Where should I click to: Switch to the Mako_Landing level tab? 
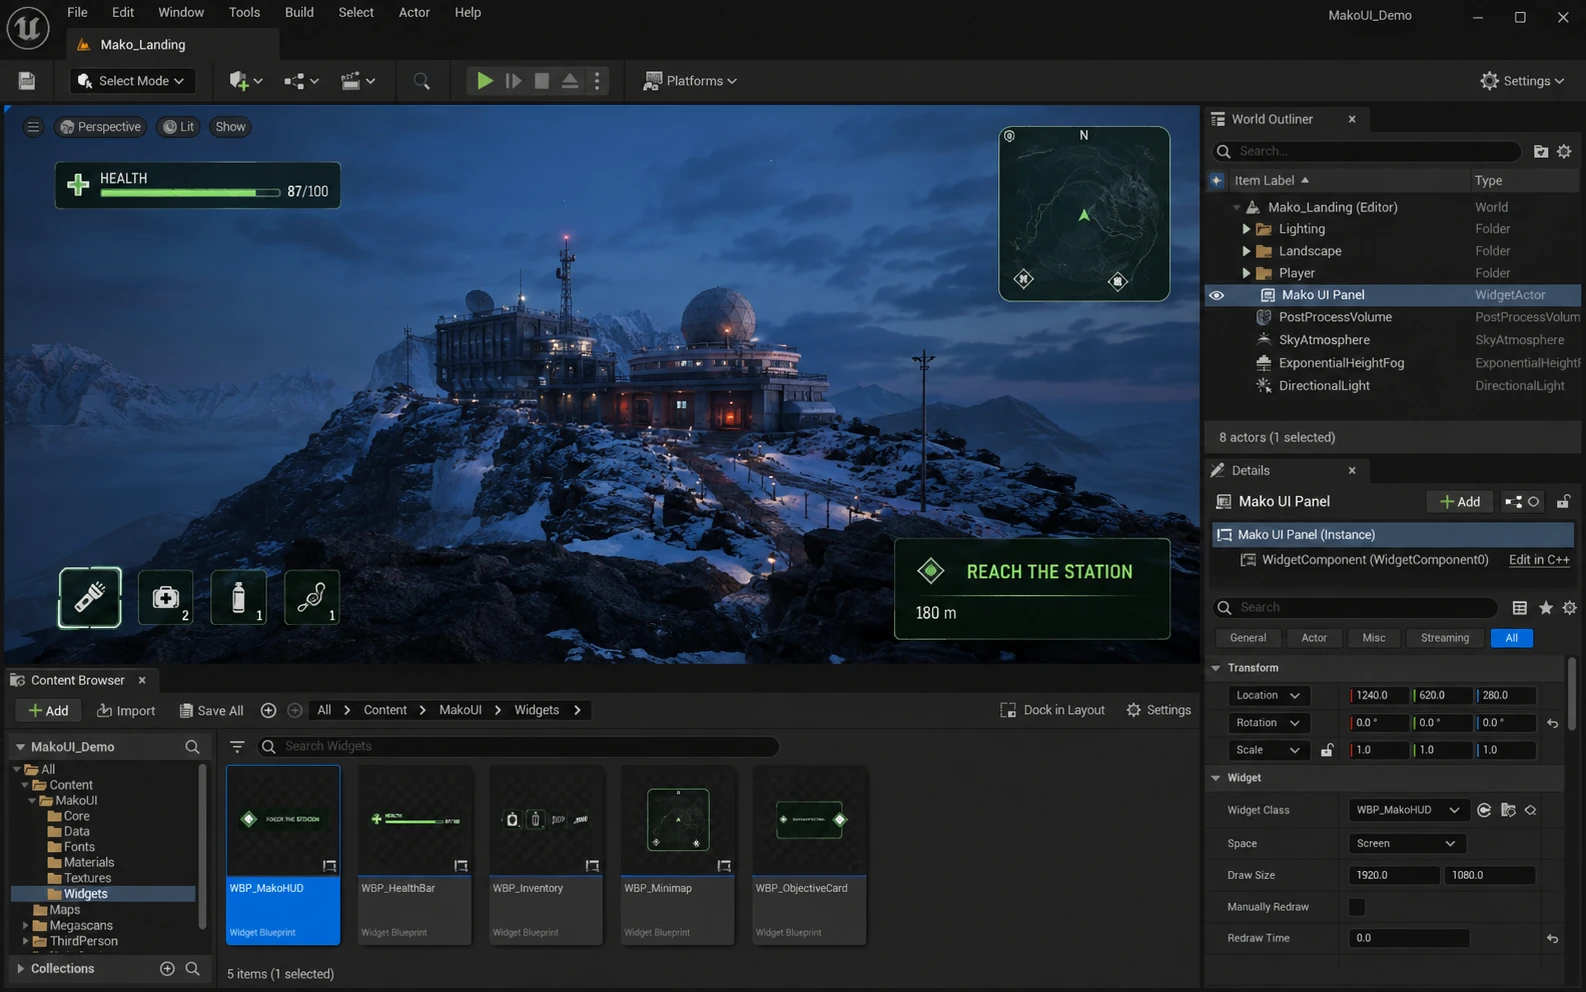172,45
